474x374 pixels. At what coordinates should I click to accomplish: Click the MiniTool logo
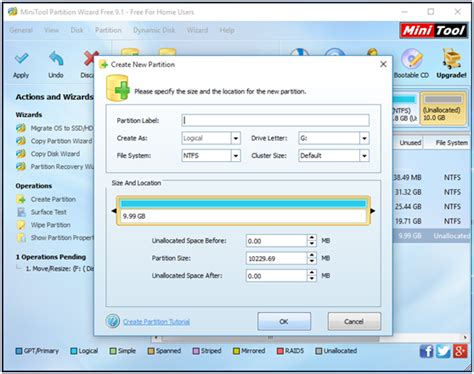click(433, 31)
